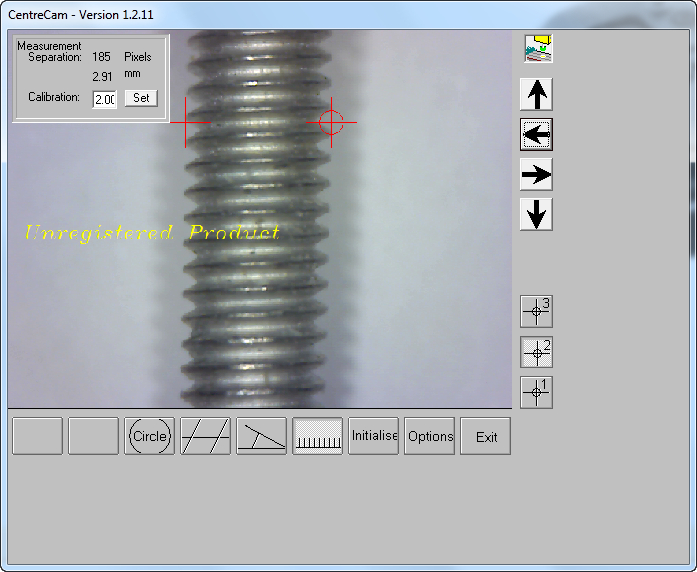Click the second blank toolbar button

click(x=93, y=436)
